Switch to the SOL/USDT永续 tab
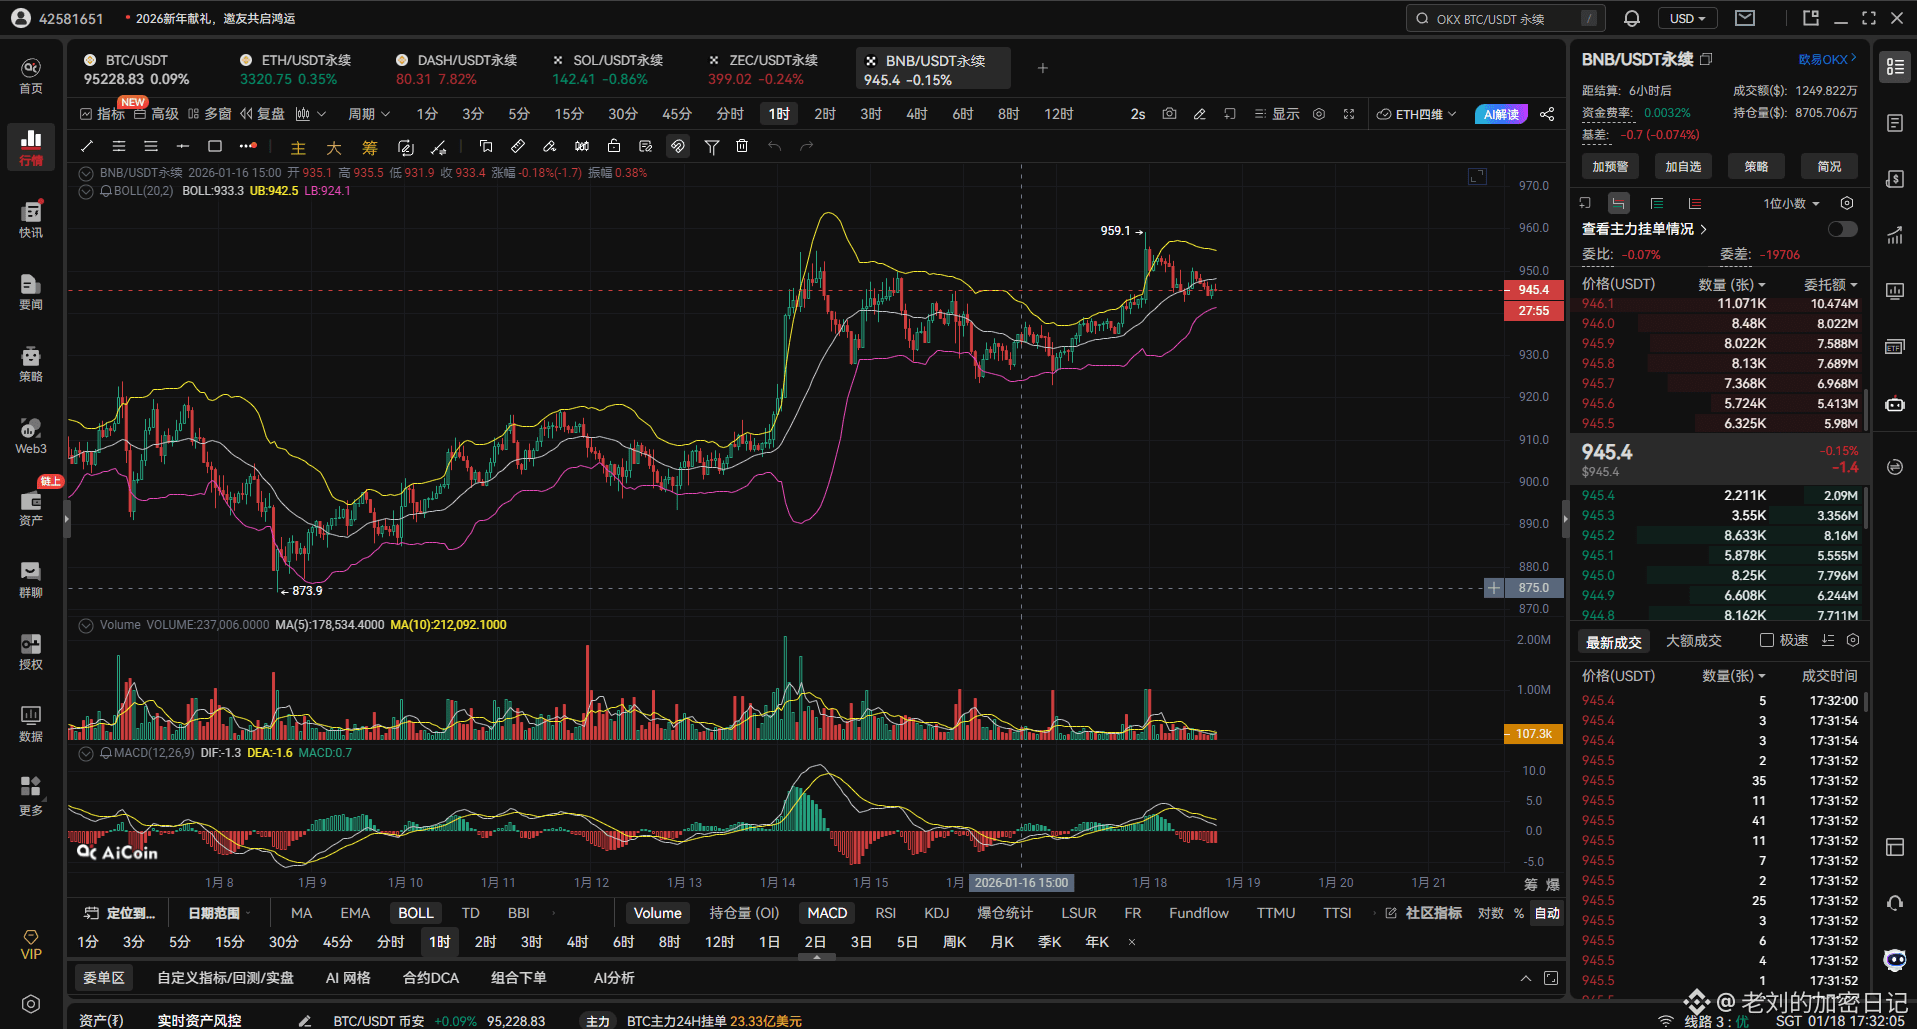Viewport: 1917px width, 1029px height. point(608,69)
